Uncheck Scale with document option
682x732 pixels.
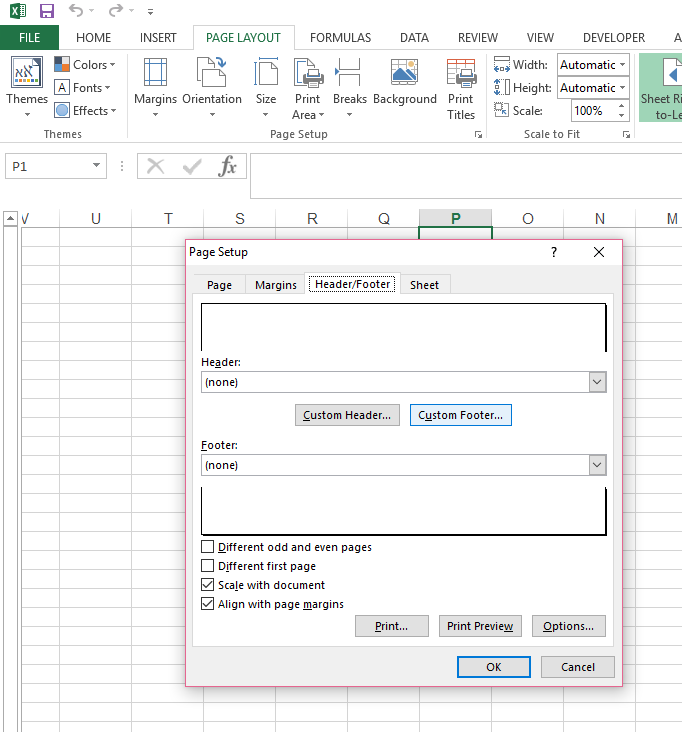(x=208, y=585)
